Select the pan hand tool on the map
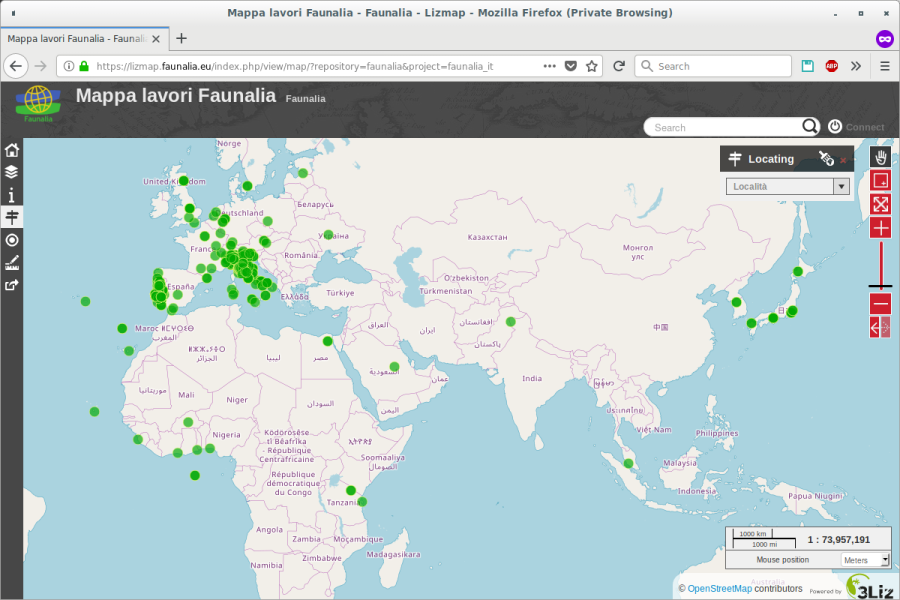Viewport: 900px width, 600px height. (x=879, y=156)
